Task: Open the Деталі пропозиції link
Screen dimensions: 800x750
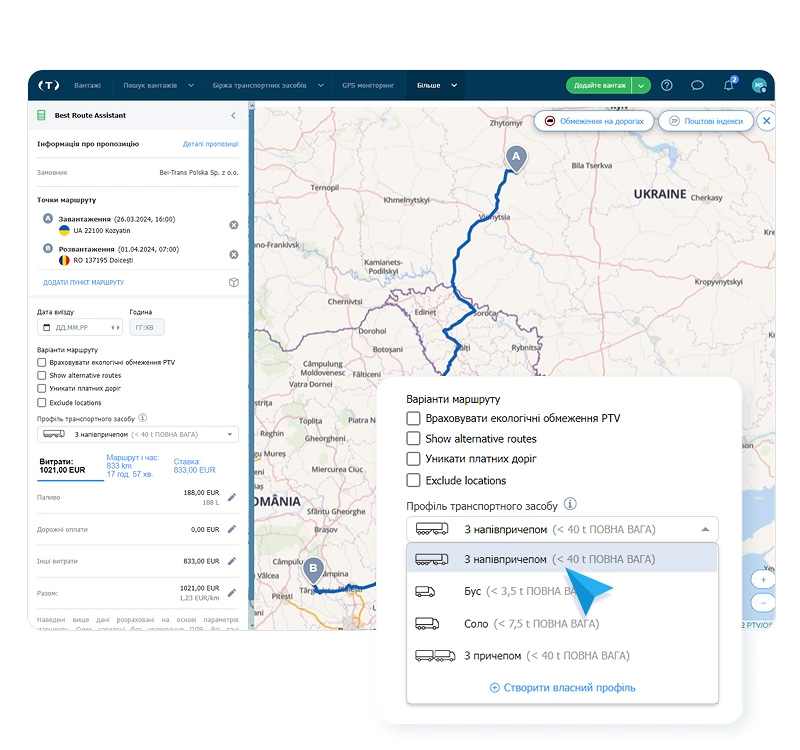Action: coord(211,144)
